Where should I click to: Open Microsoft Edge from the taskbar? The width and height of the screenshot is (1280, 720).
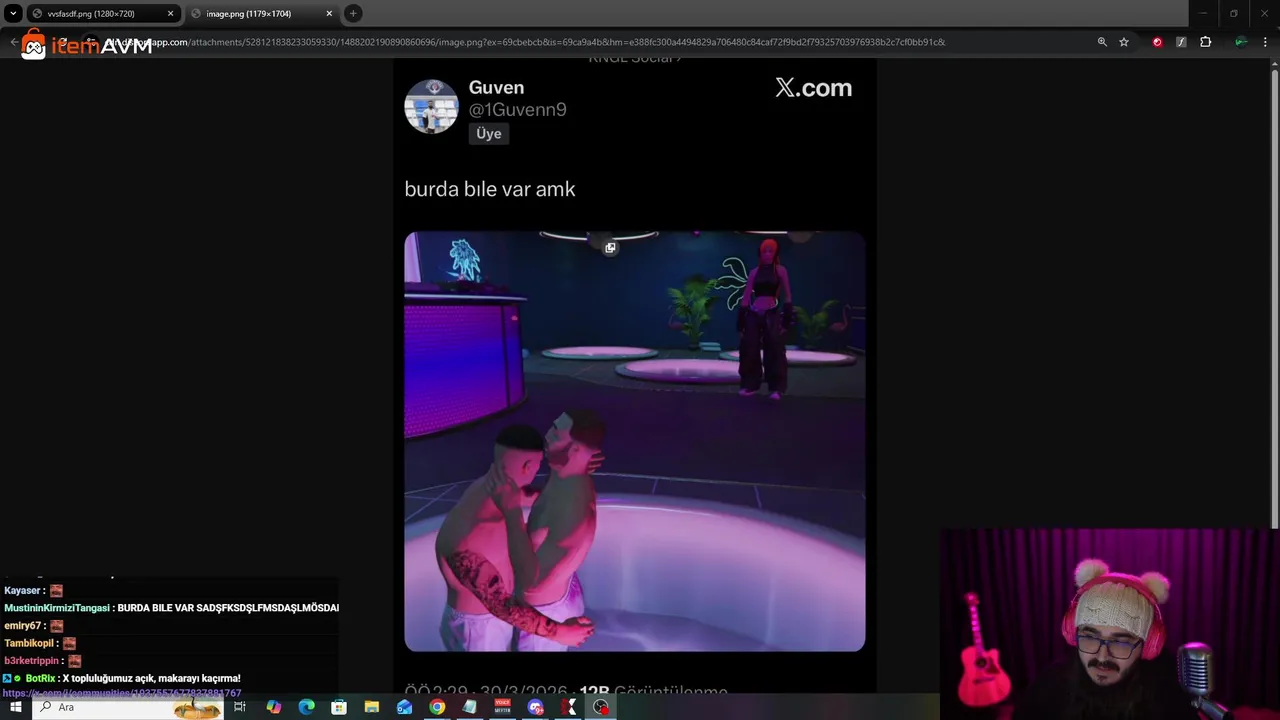[307, 707]
